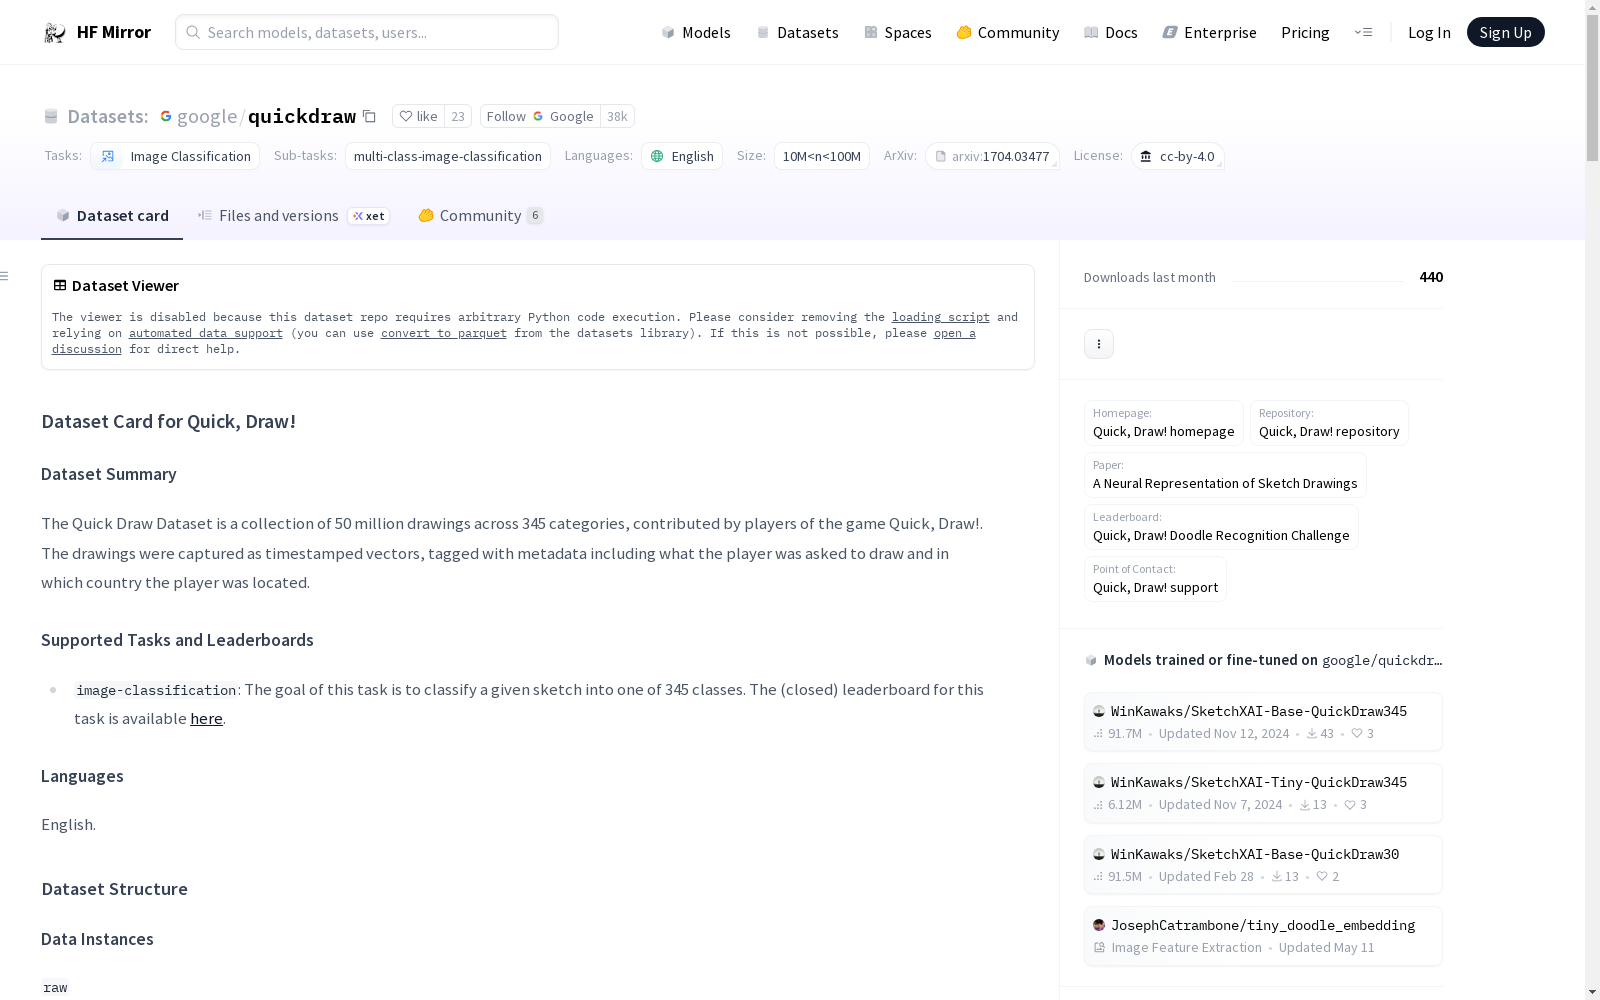Open the like count 23
Viewport: 1600px width, 1000px height.
coord(458,116)
